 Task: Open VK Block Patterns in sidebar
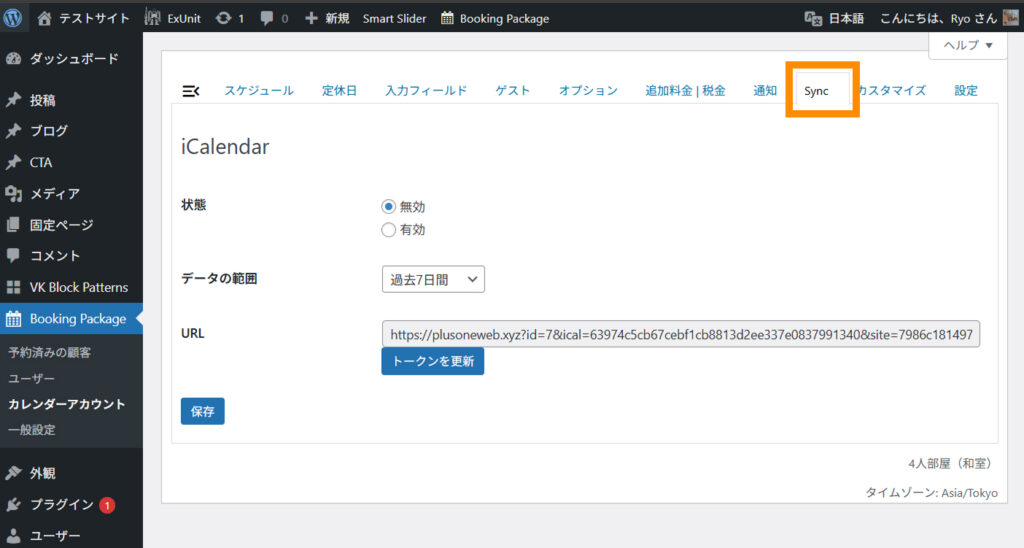(78, 287)
